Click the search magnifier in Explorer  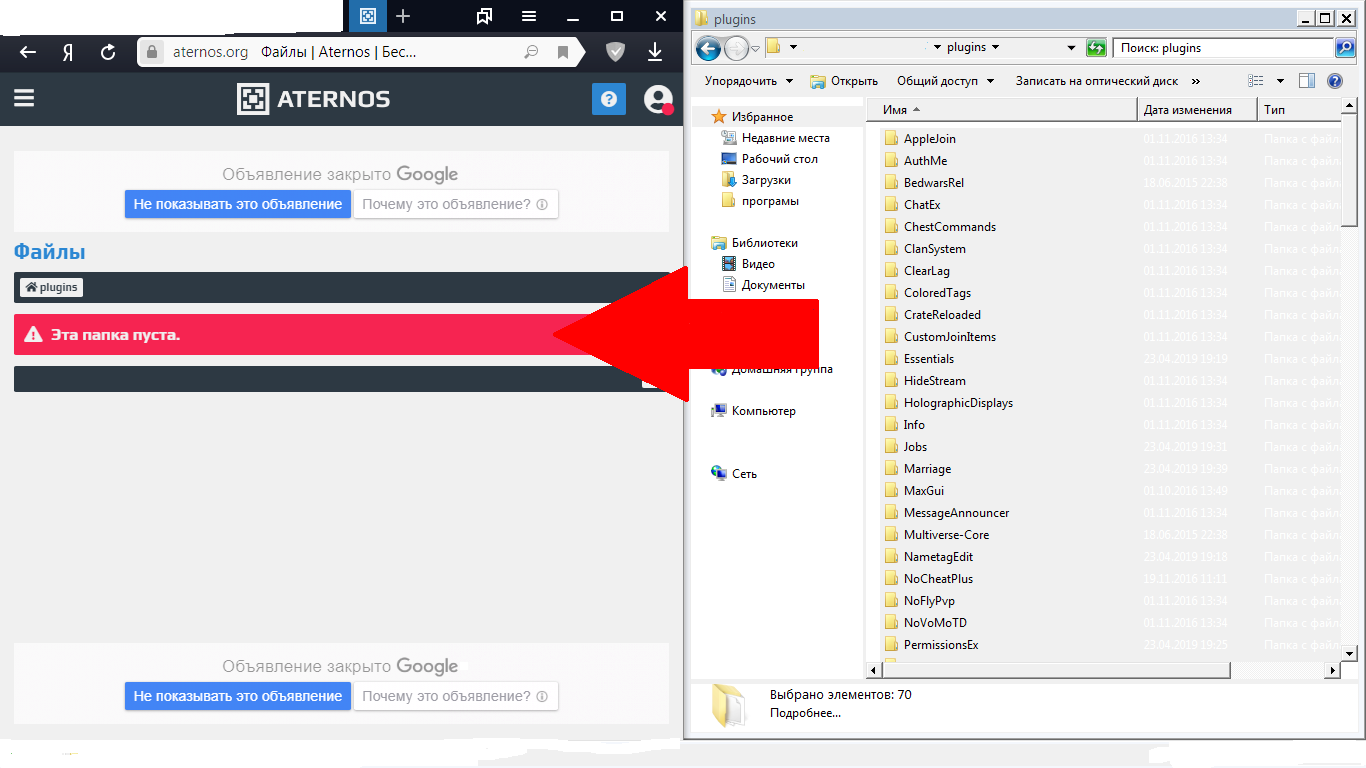[x=1345, y=47]
